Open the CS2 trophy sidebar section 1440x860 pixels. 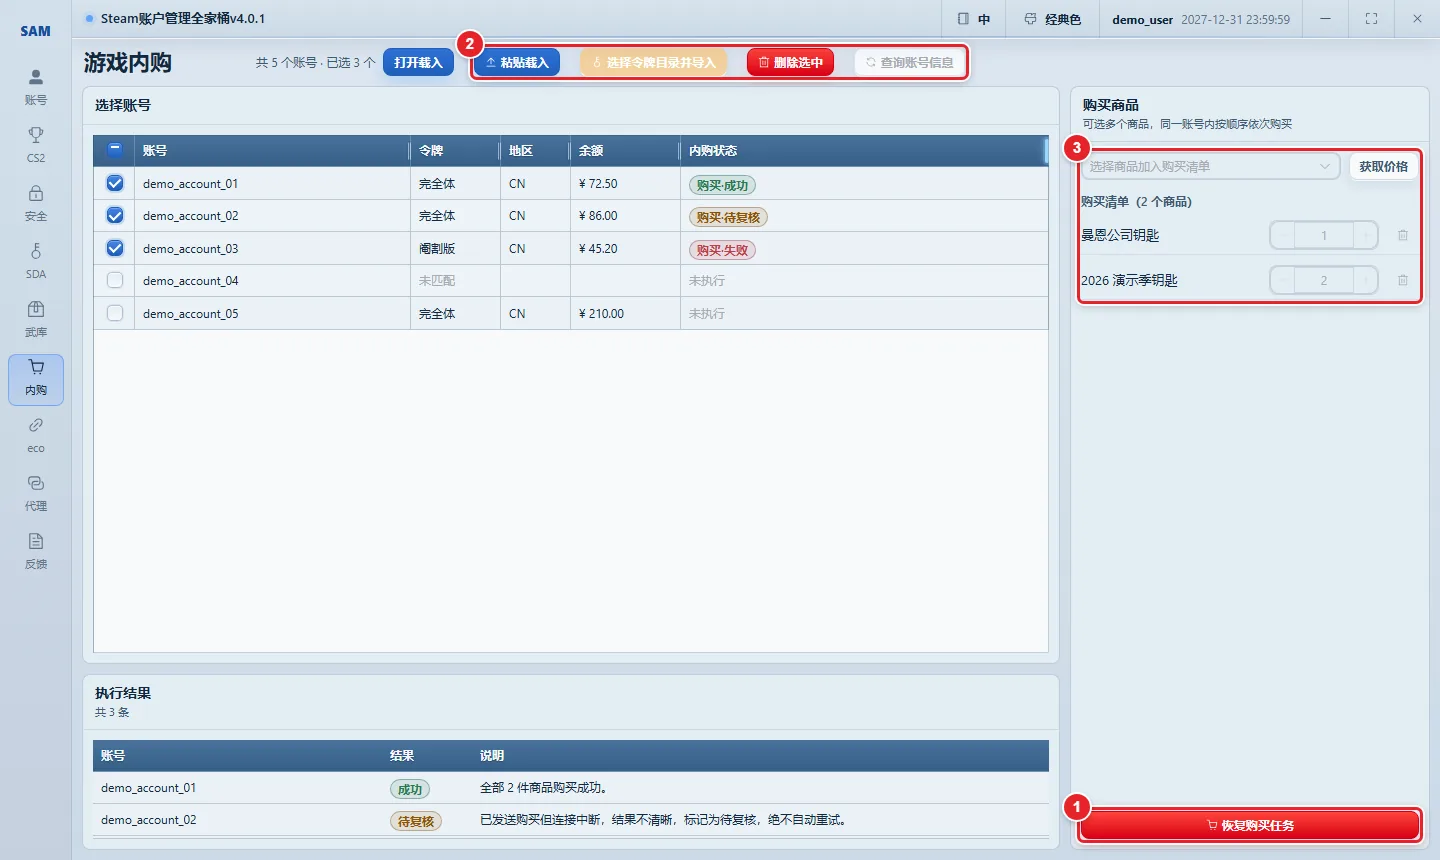pos(36,145)
